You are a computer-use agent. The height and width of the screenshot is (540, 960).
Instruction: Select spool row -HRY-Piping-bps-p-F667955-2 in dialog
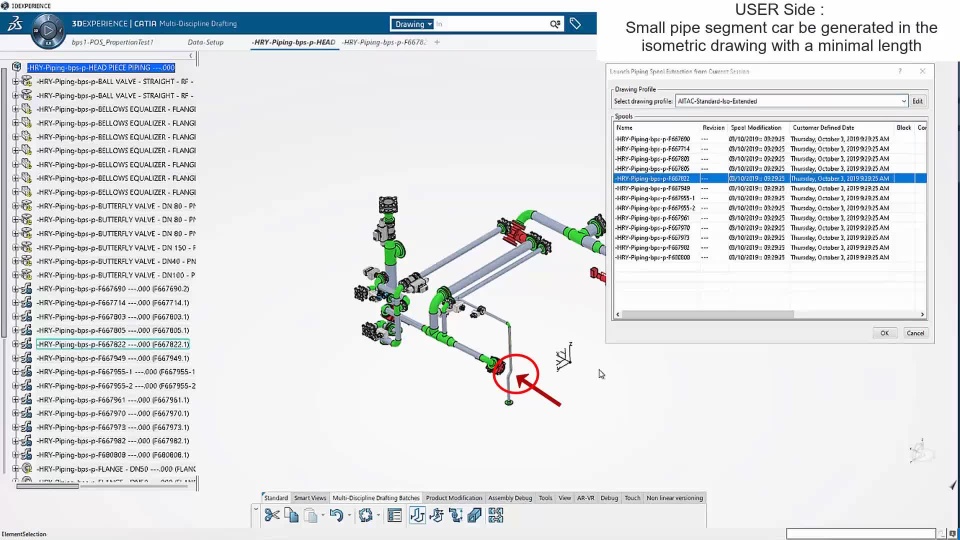[x=770, y=208]
